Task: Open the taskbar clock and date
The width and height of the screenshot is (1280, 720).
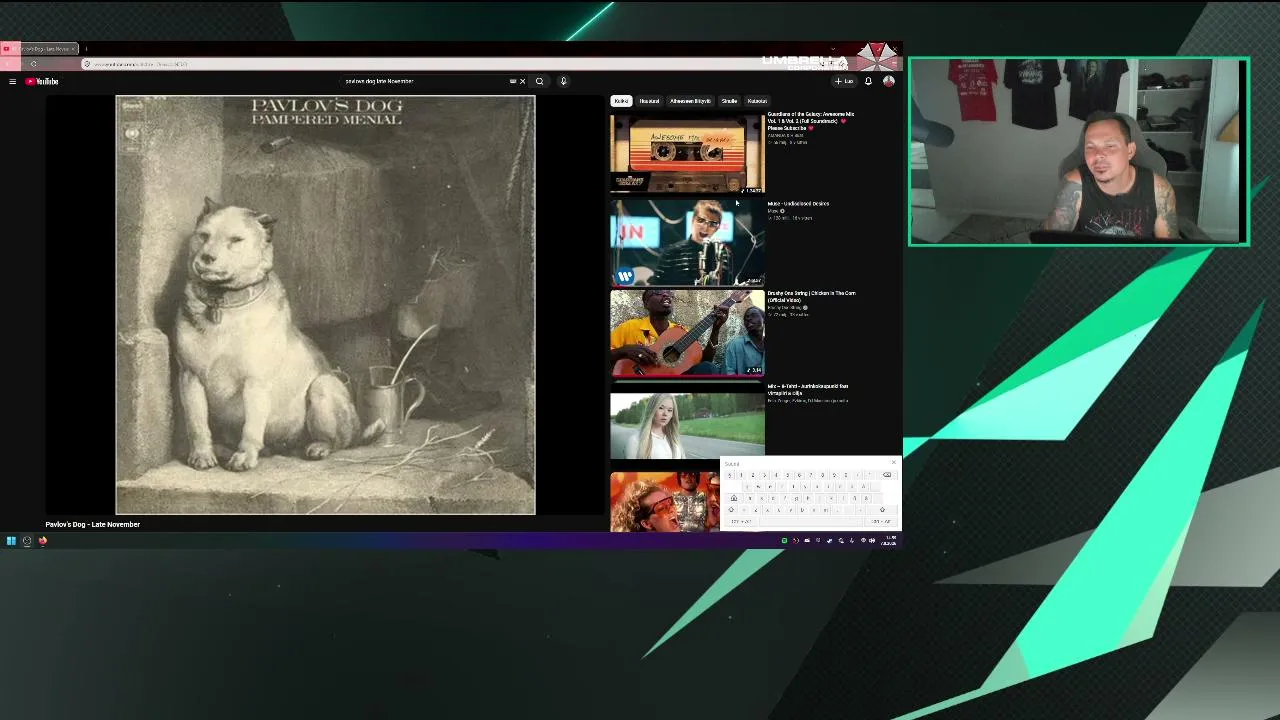Action: click(888, 541)
